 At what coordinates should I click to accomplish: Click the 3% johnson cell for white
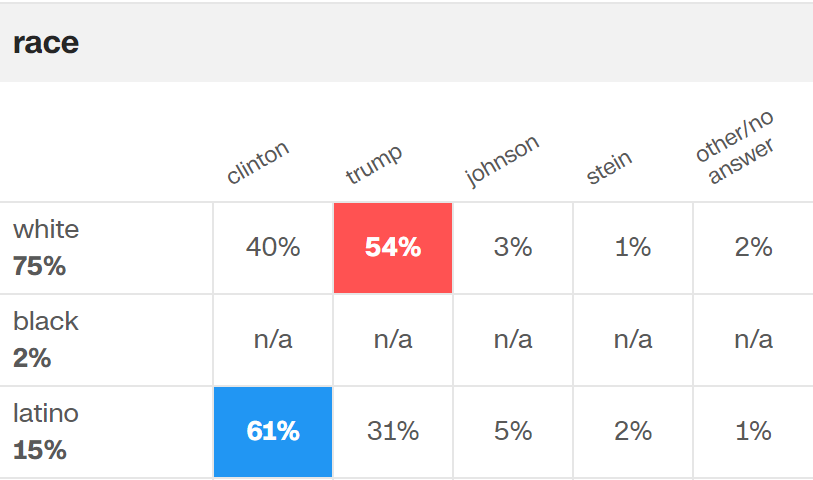[513, 248]
